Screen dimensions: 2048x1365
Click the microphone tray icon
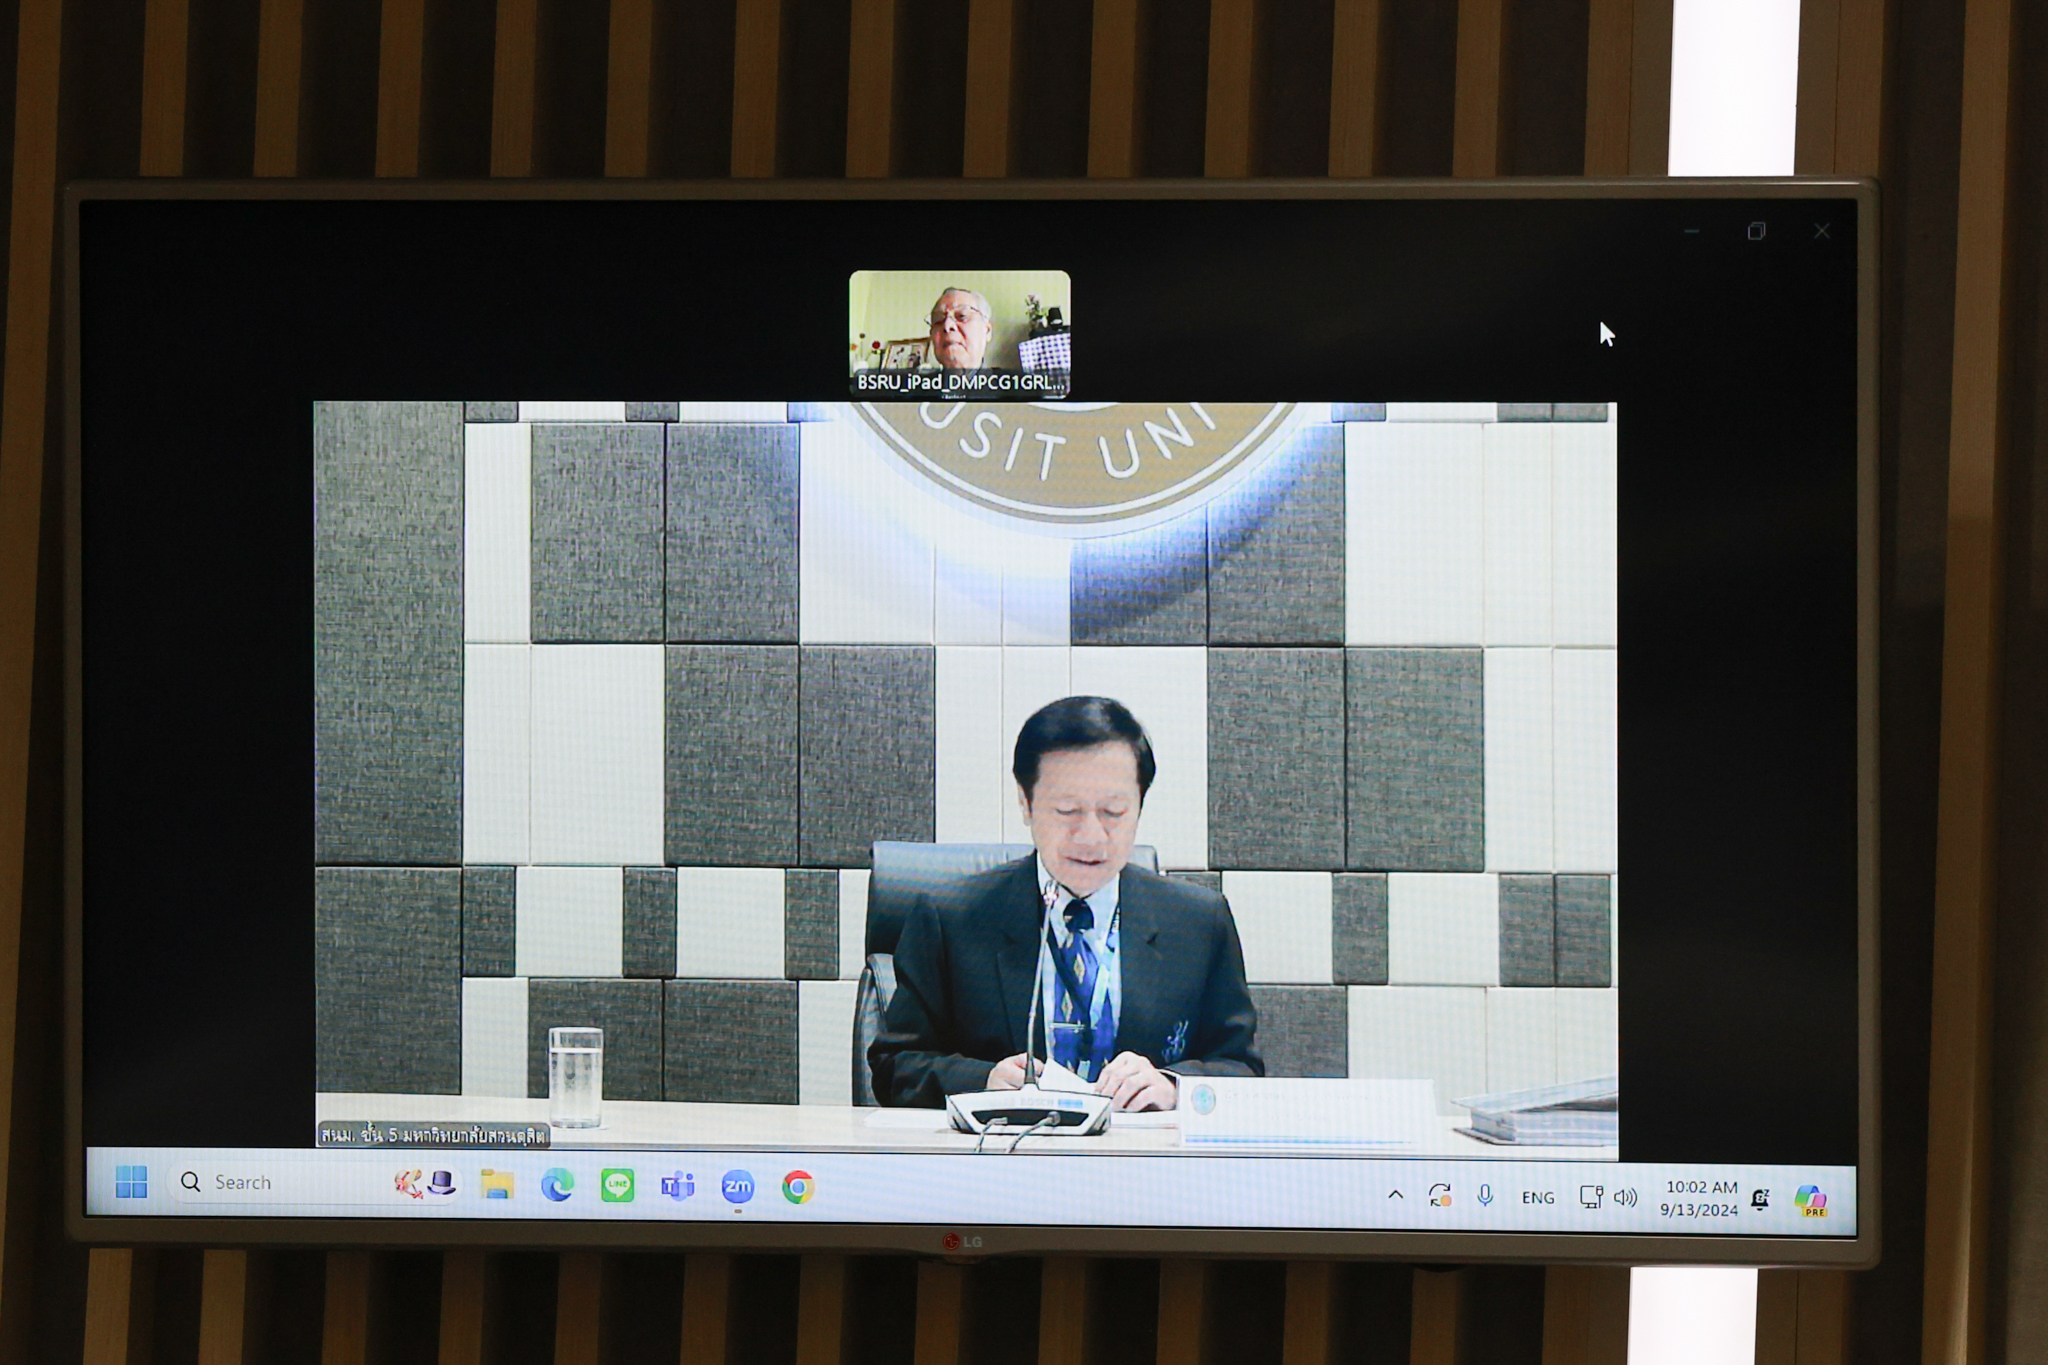coord(1485,1195)
